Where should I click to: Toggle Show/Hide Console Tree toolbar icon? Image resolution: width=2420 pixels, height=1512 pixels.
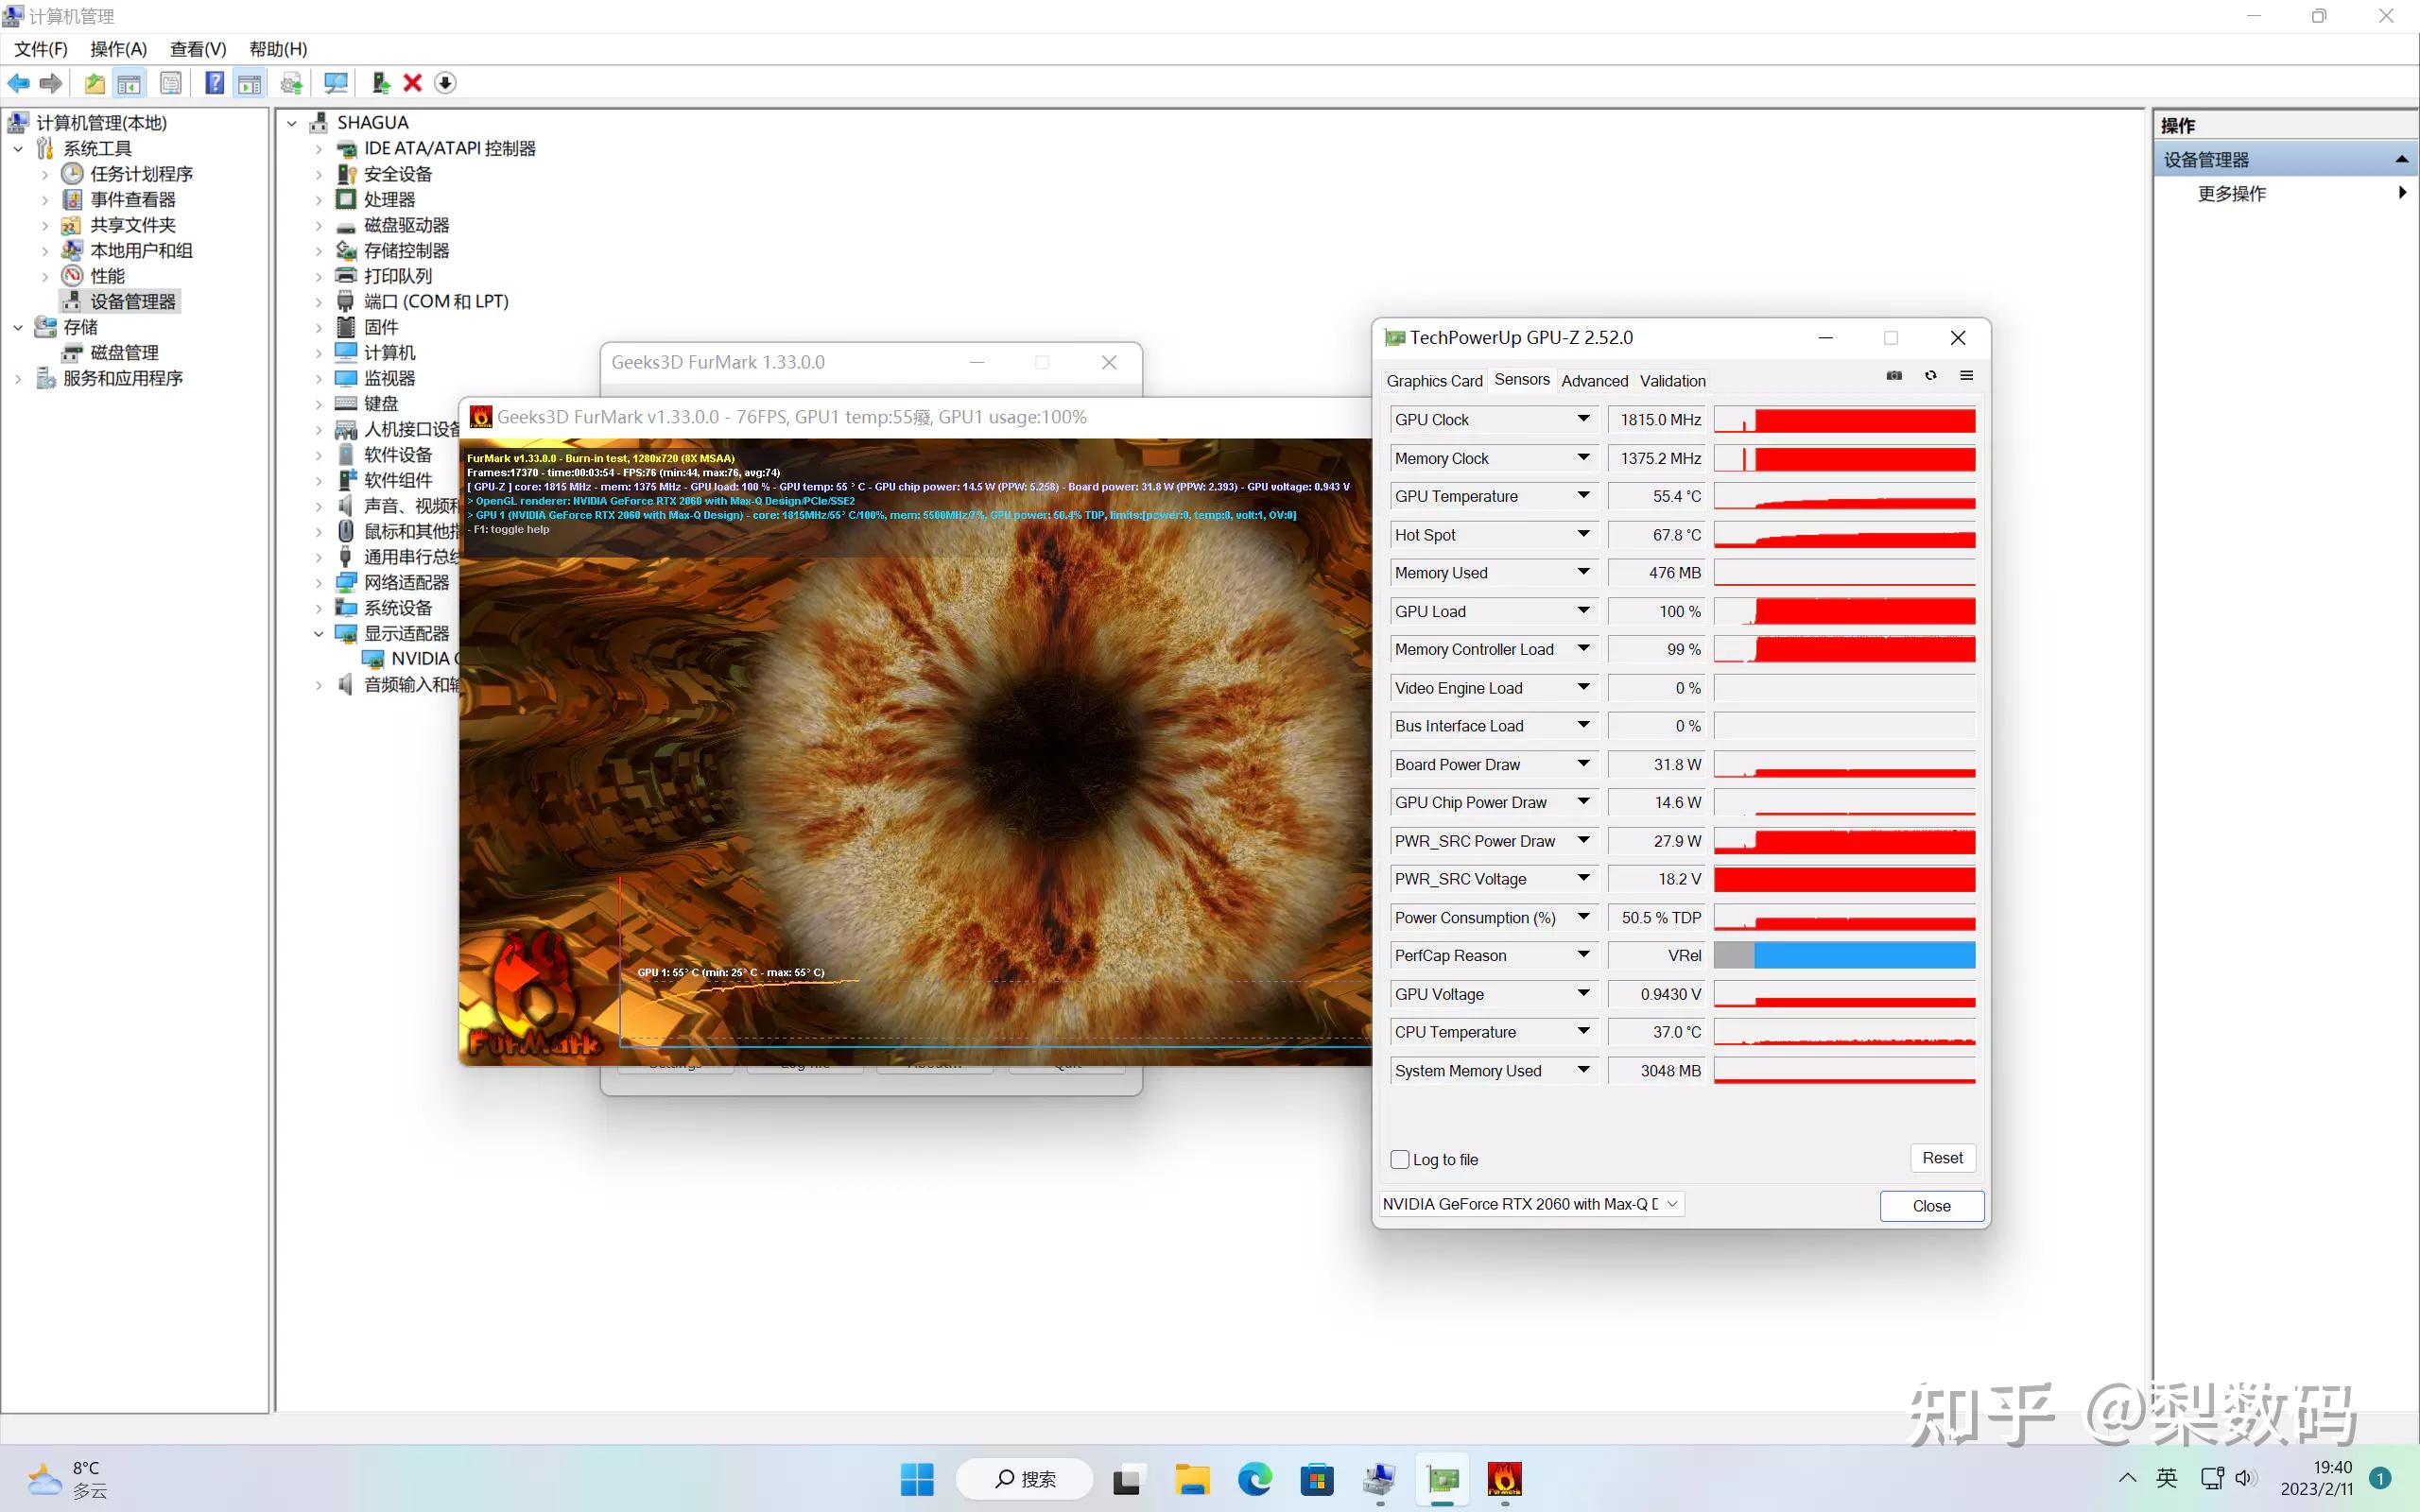(129, 83)
